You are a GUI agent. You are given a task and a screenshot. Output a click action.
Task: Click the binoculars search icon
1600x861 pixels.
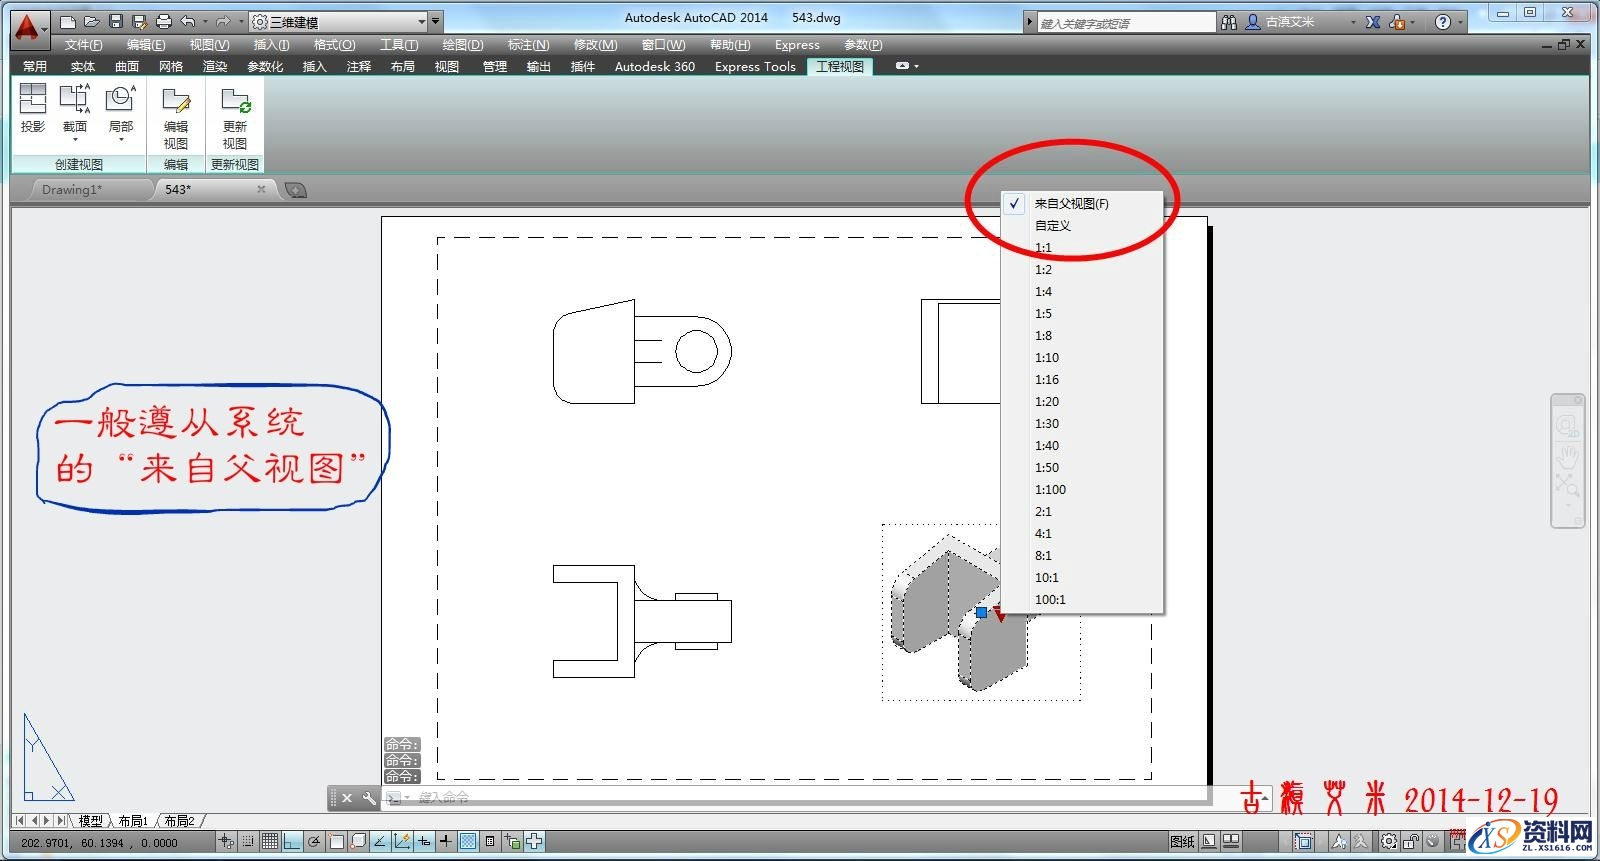[x=1229, y=22]
